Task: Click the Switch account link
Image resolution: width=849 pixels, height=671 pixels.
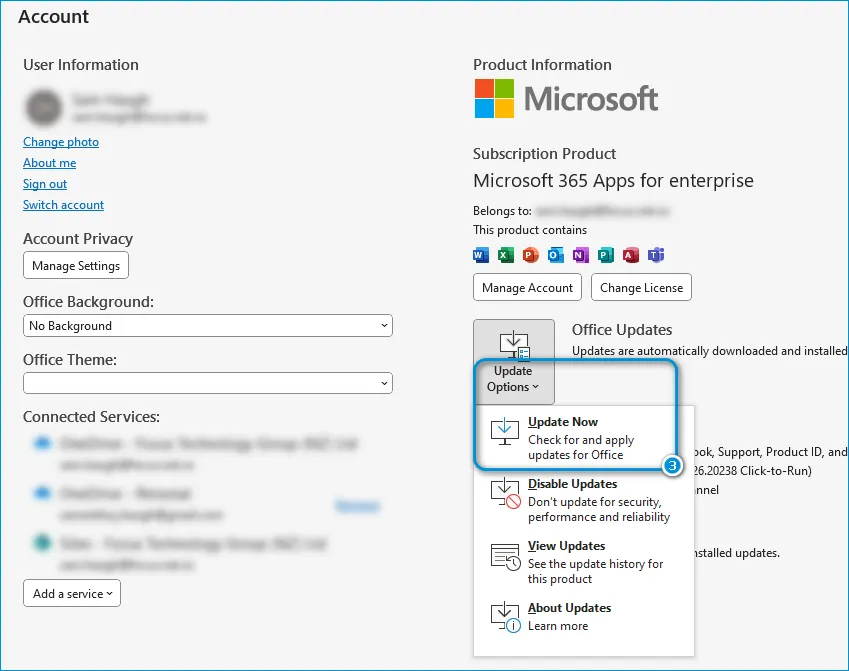Action: (63, 205)
